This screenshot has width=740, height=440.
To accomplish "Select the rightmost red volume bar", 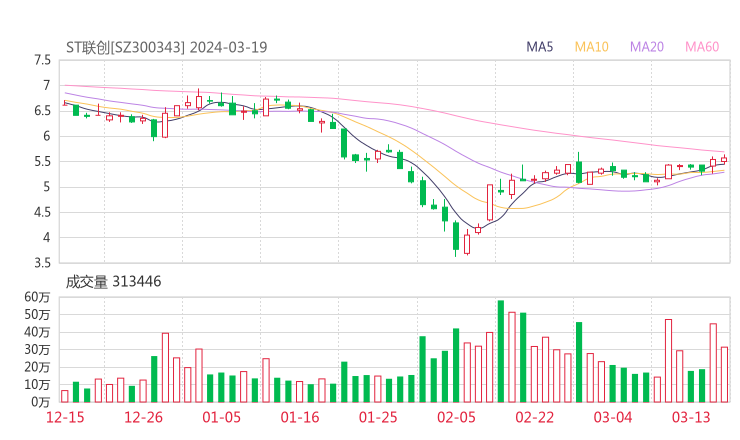I will 724,374.
